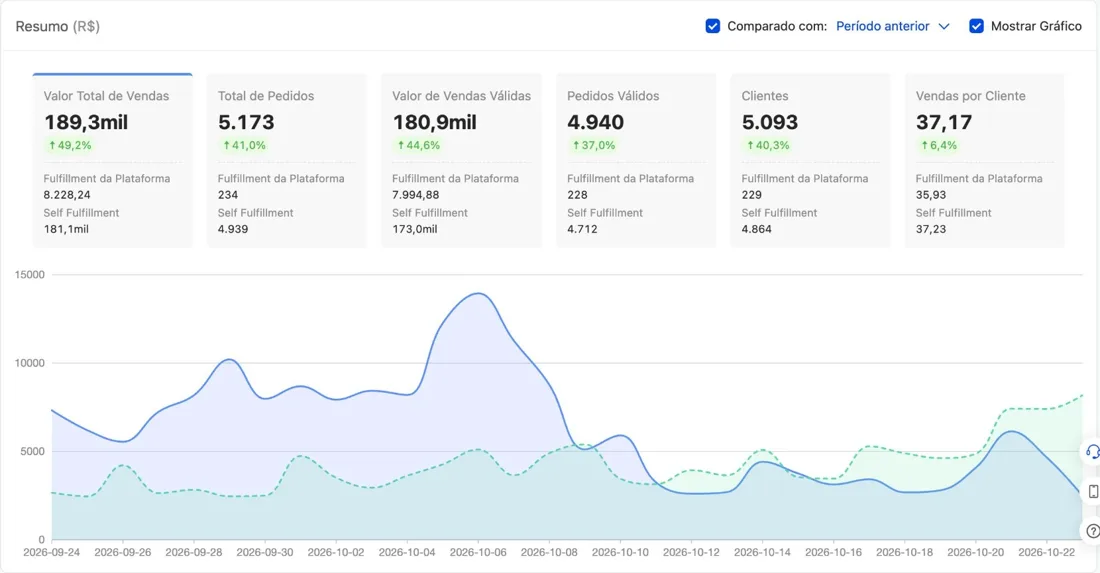Click the 2026-10-18 x-axis date label
This screenshot has height=573, width=1100.
[x=904, y=553]
